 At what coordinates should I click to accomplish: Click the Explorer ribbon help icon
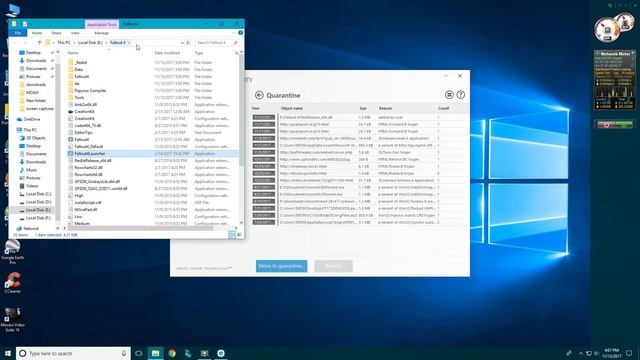[240, 33]
